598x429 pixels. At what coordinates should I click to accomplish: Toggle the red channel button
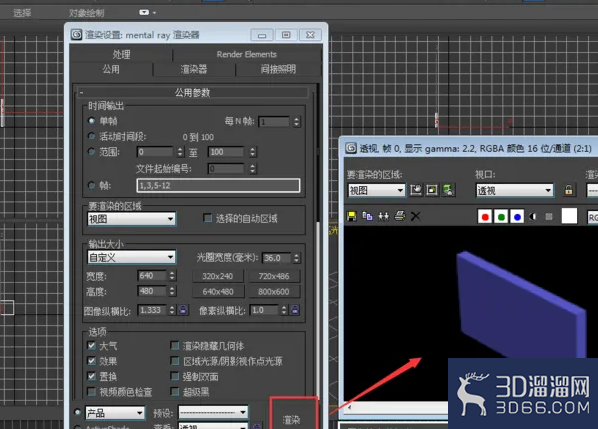tap(485, 217)
